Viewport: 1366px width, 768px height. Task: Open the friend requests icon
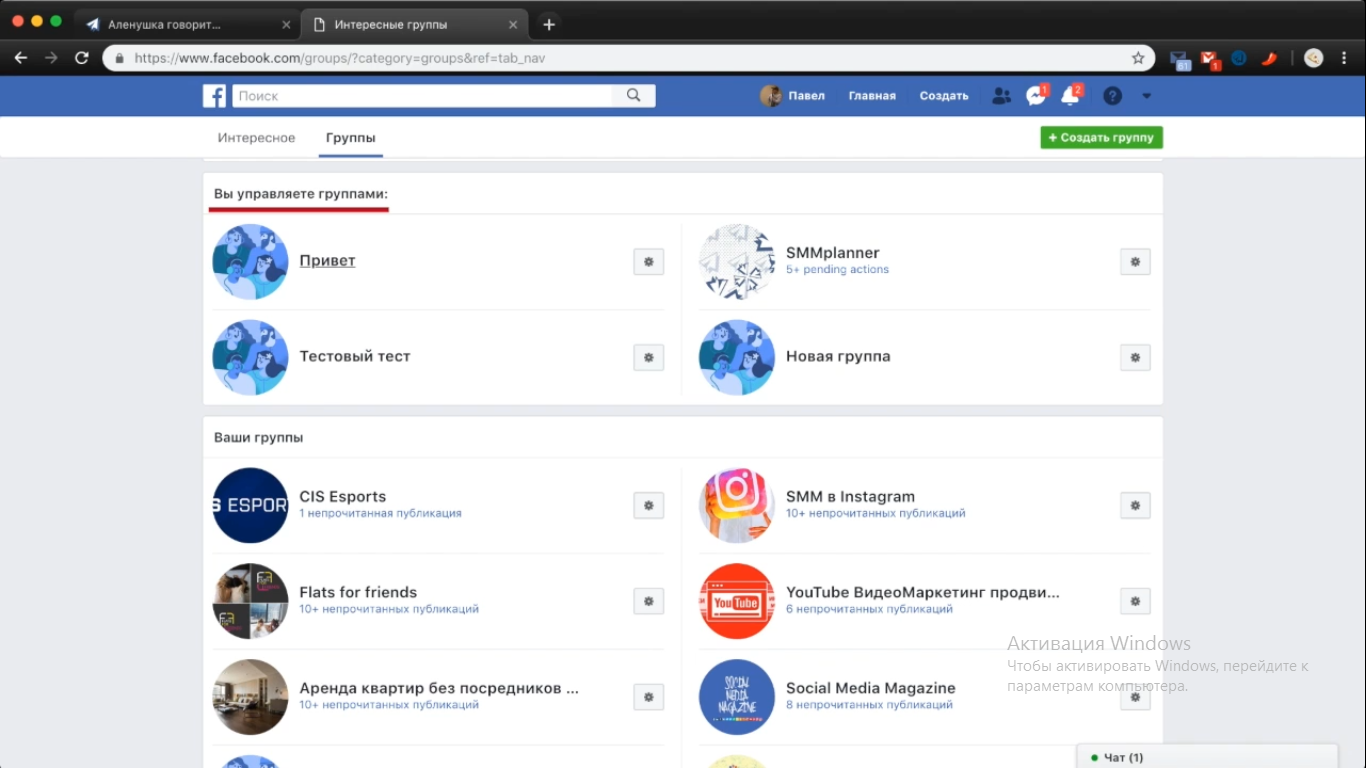pyautogui.click(x=1001, y=96)
